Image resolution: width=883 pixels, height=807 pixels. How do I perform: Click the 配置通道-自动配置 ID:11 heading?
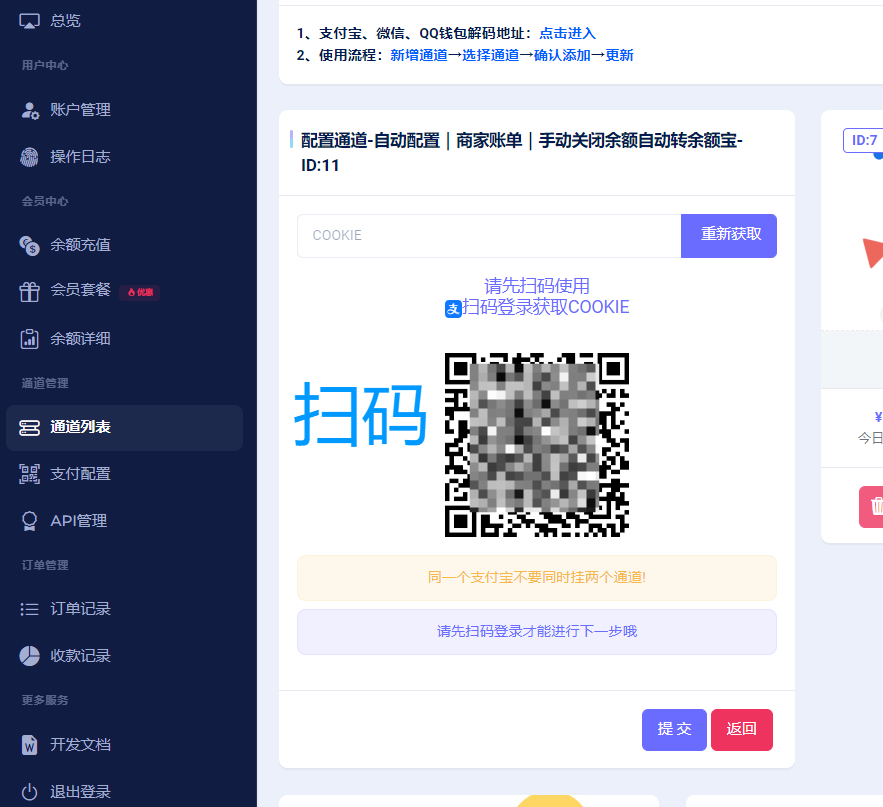point(521,153)
